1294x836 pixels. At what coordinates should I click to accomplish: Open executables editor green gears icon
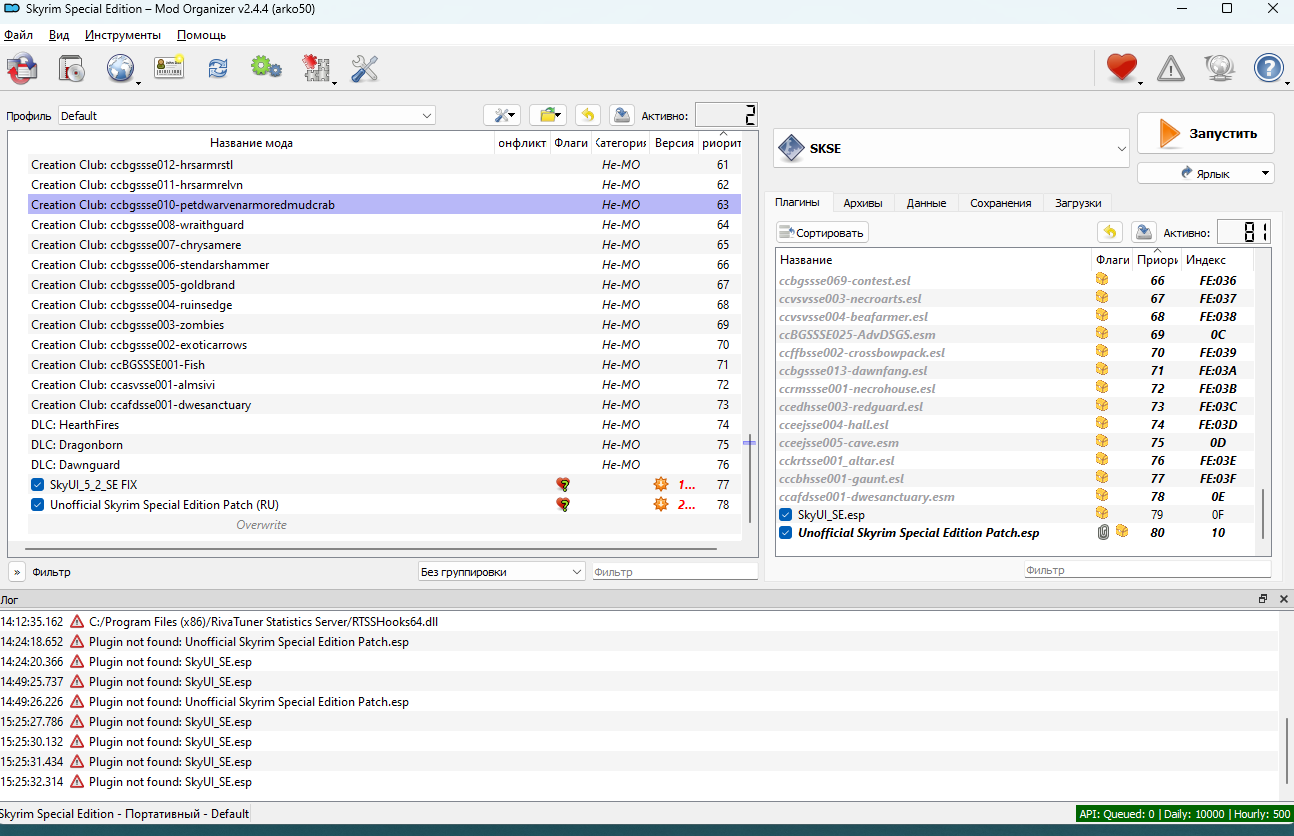click(x=266, y=68)
